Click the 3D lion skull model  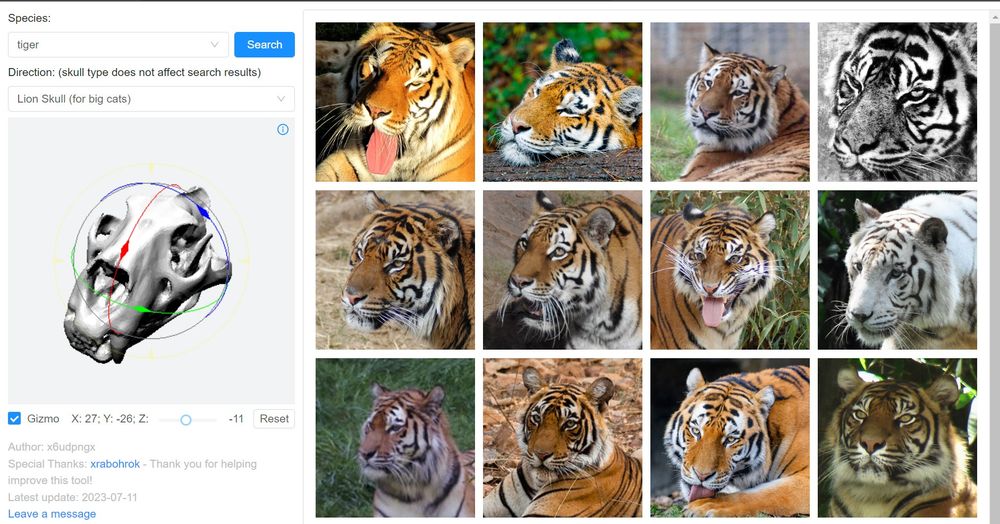tap(148, 274)
